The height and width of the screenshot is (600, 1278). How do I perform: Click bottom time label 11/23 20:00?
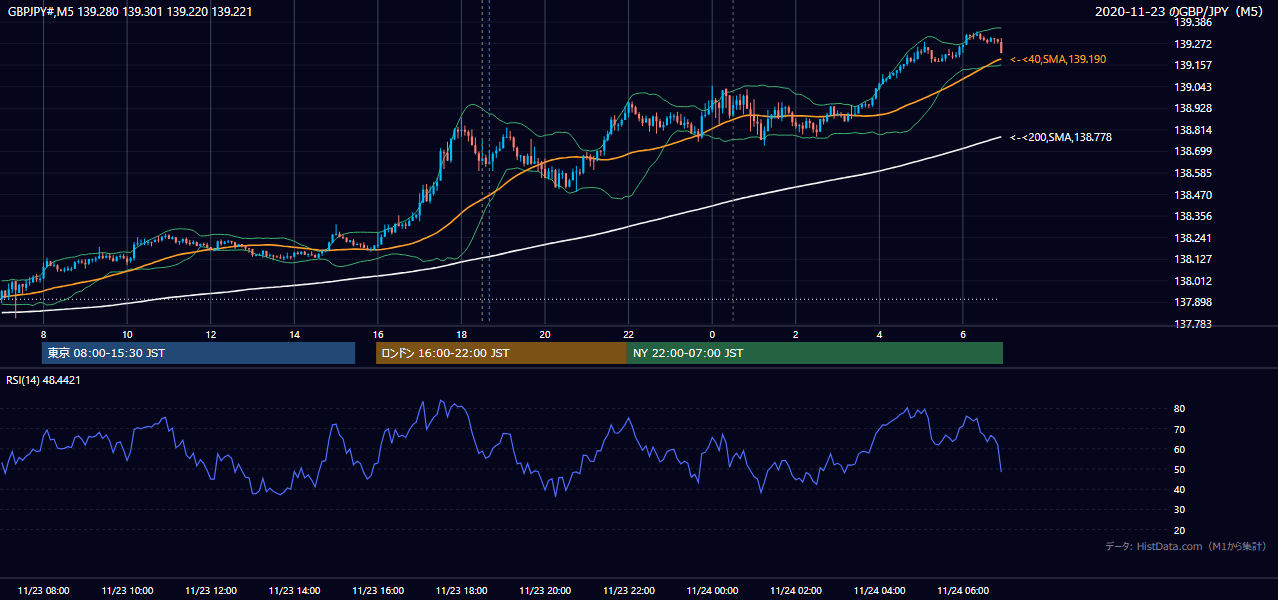tap(545, 591)
